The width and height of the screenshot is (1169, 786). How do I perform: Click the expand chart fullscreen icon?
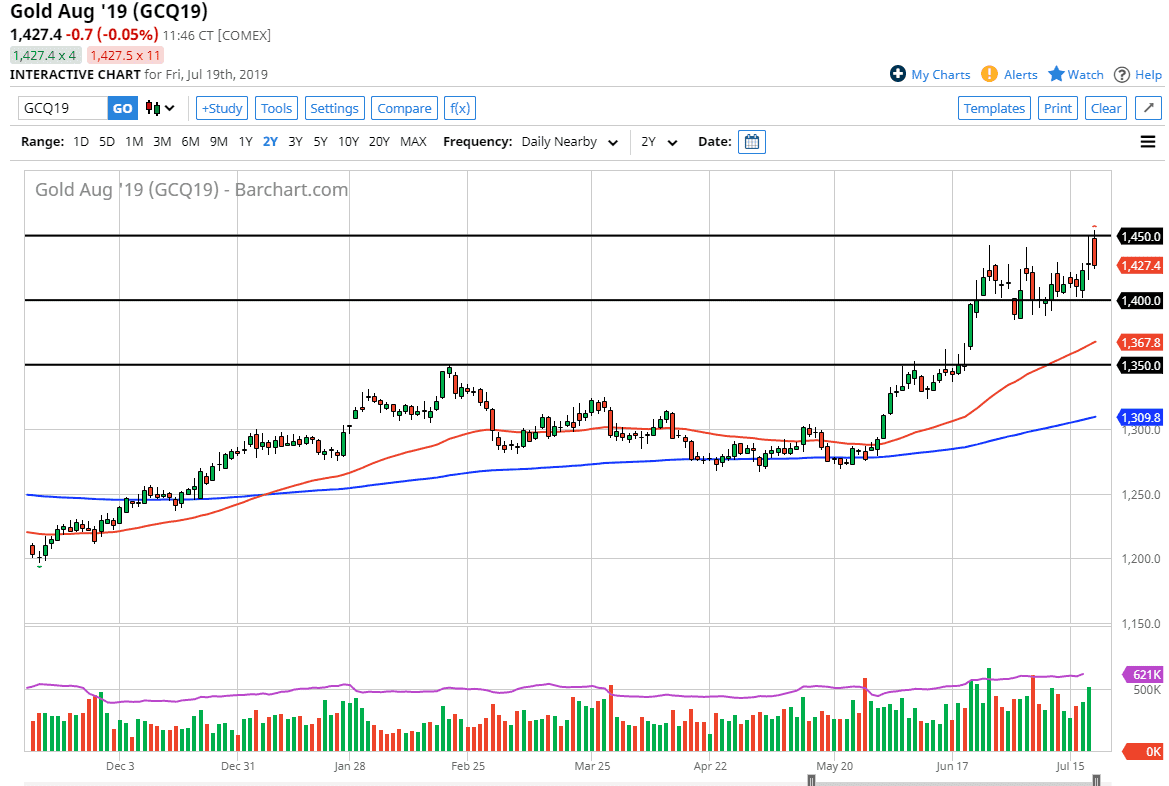[x=1149, y=108]
